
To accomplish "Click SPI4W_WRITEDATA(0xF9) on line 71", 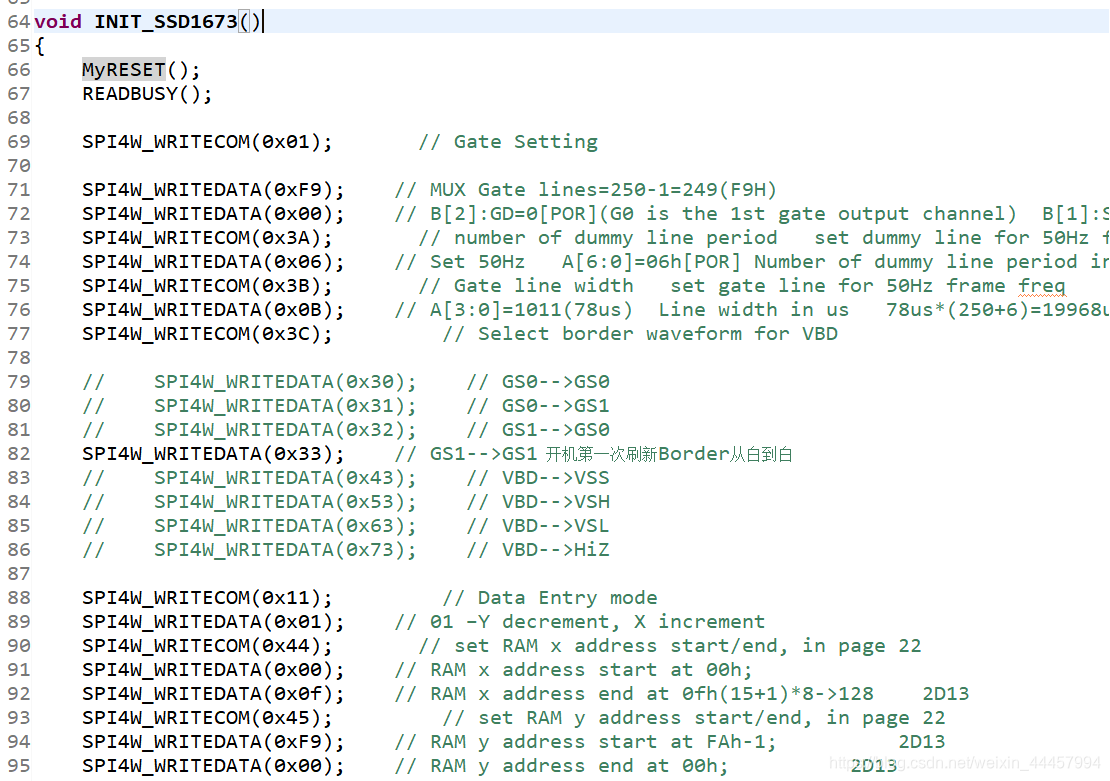I will (213, 190).
